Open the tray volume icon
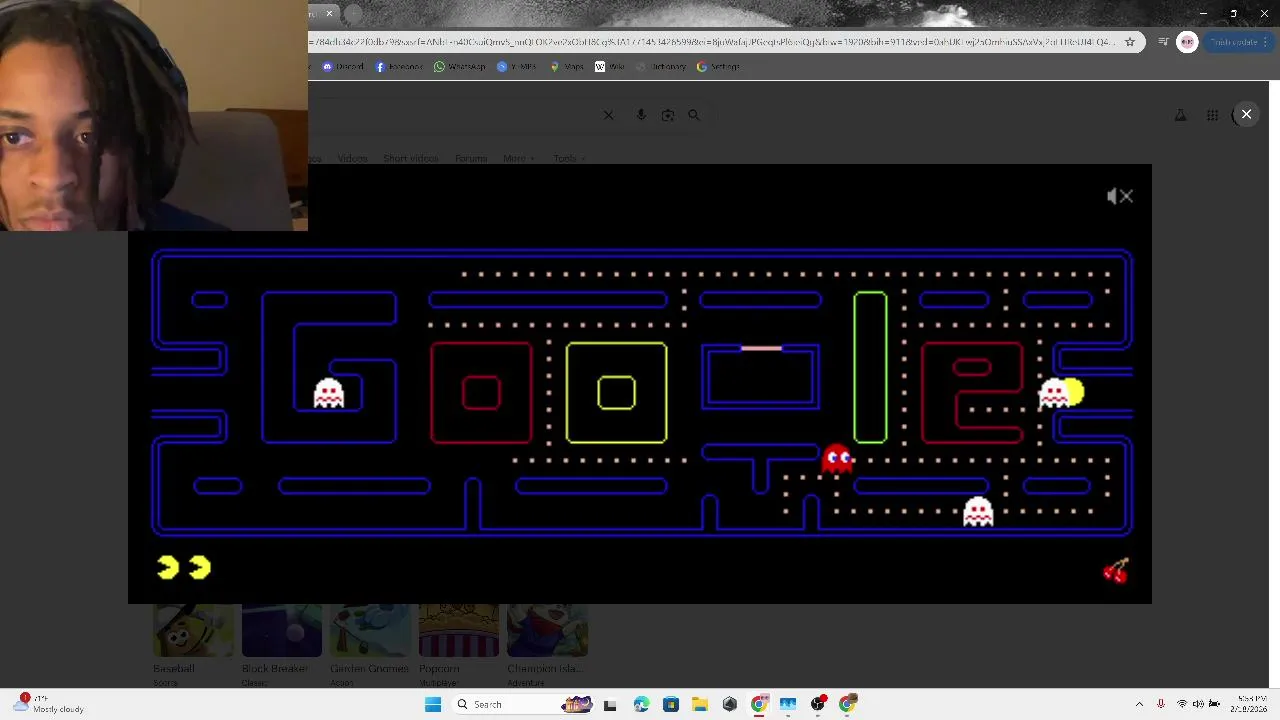This screenshot has height=720, width=1280. 1198,704
